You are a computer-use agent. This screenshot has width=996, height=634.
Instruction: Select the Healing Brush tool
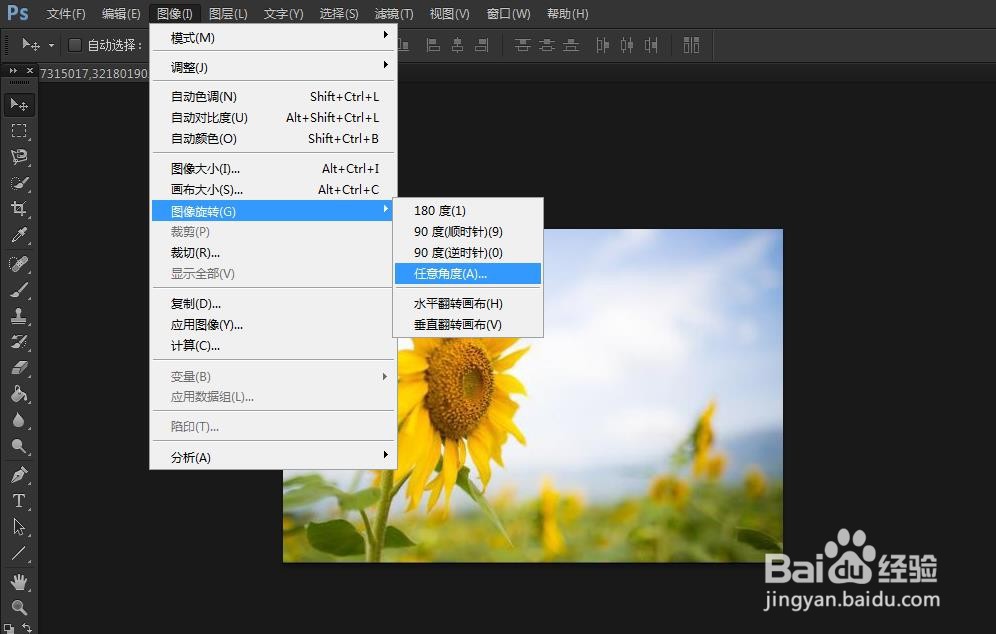point(19,264)
